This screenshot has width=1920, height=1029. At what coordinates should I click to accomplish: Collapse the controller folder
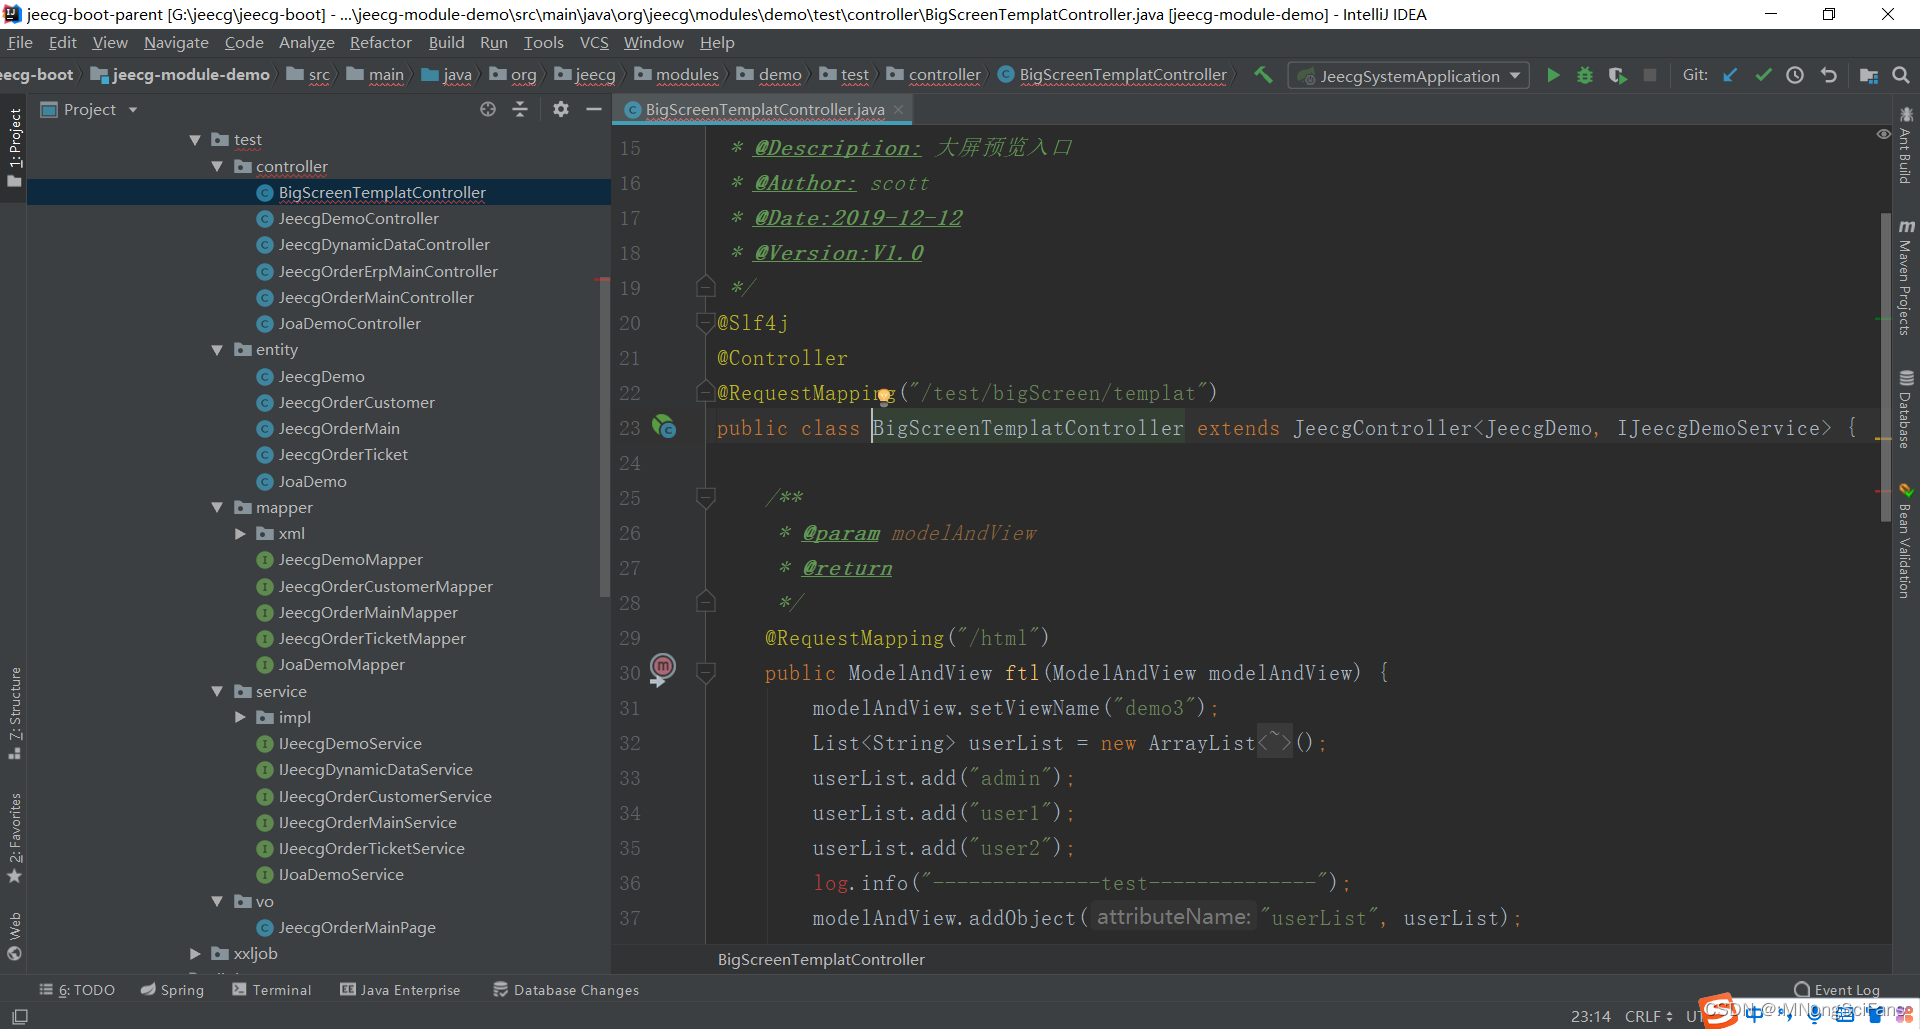point(217,166)
